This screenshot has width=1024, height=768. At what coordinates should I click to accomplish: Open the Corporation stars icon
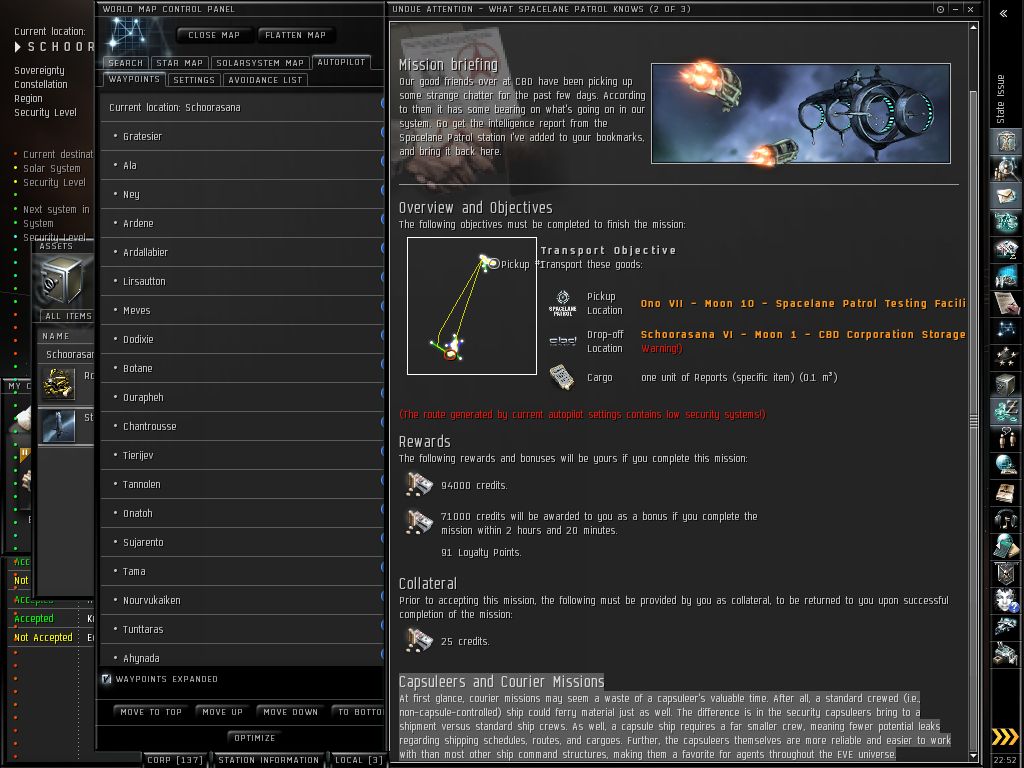click(1006, 357)
